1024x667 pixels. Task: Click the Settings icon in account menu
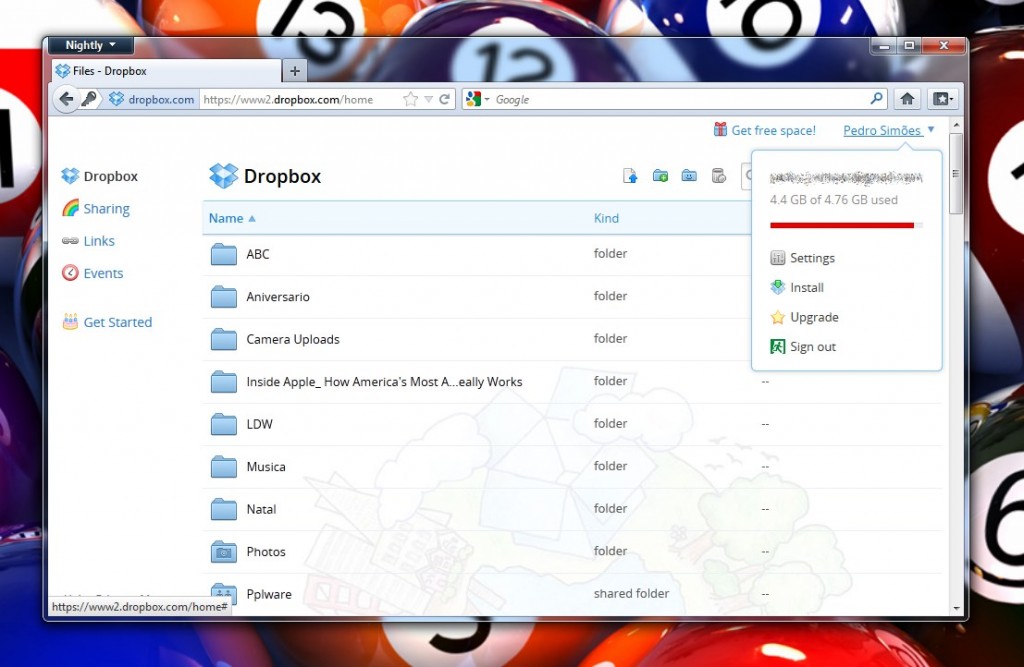777,258
